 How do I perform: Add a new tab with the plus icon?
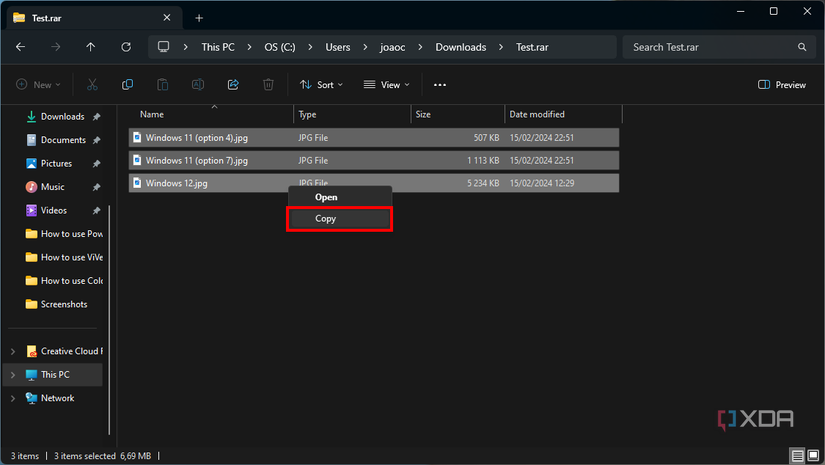click(x=199, y=18)
